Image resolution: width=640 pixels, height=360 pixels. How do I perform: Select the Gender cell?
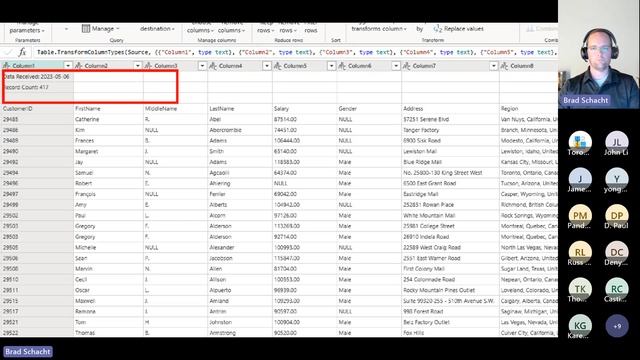tap(369, 109)
